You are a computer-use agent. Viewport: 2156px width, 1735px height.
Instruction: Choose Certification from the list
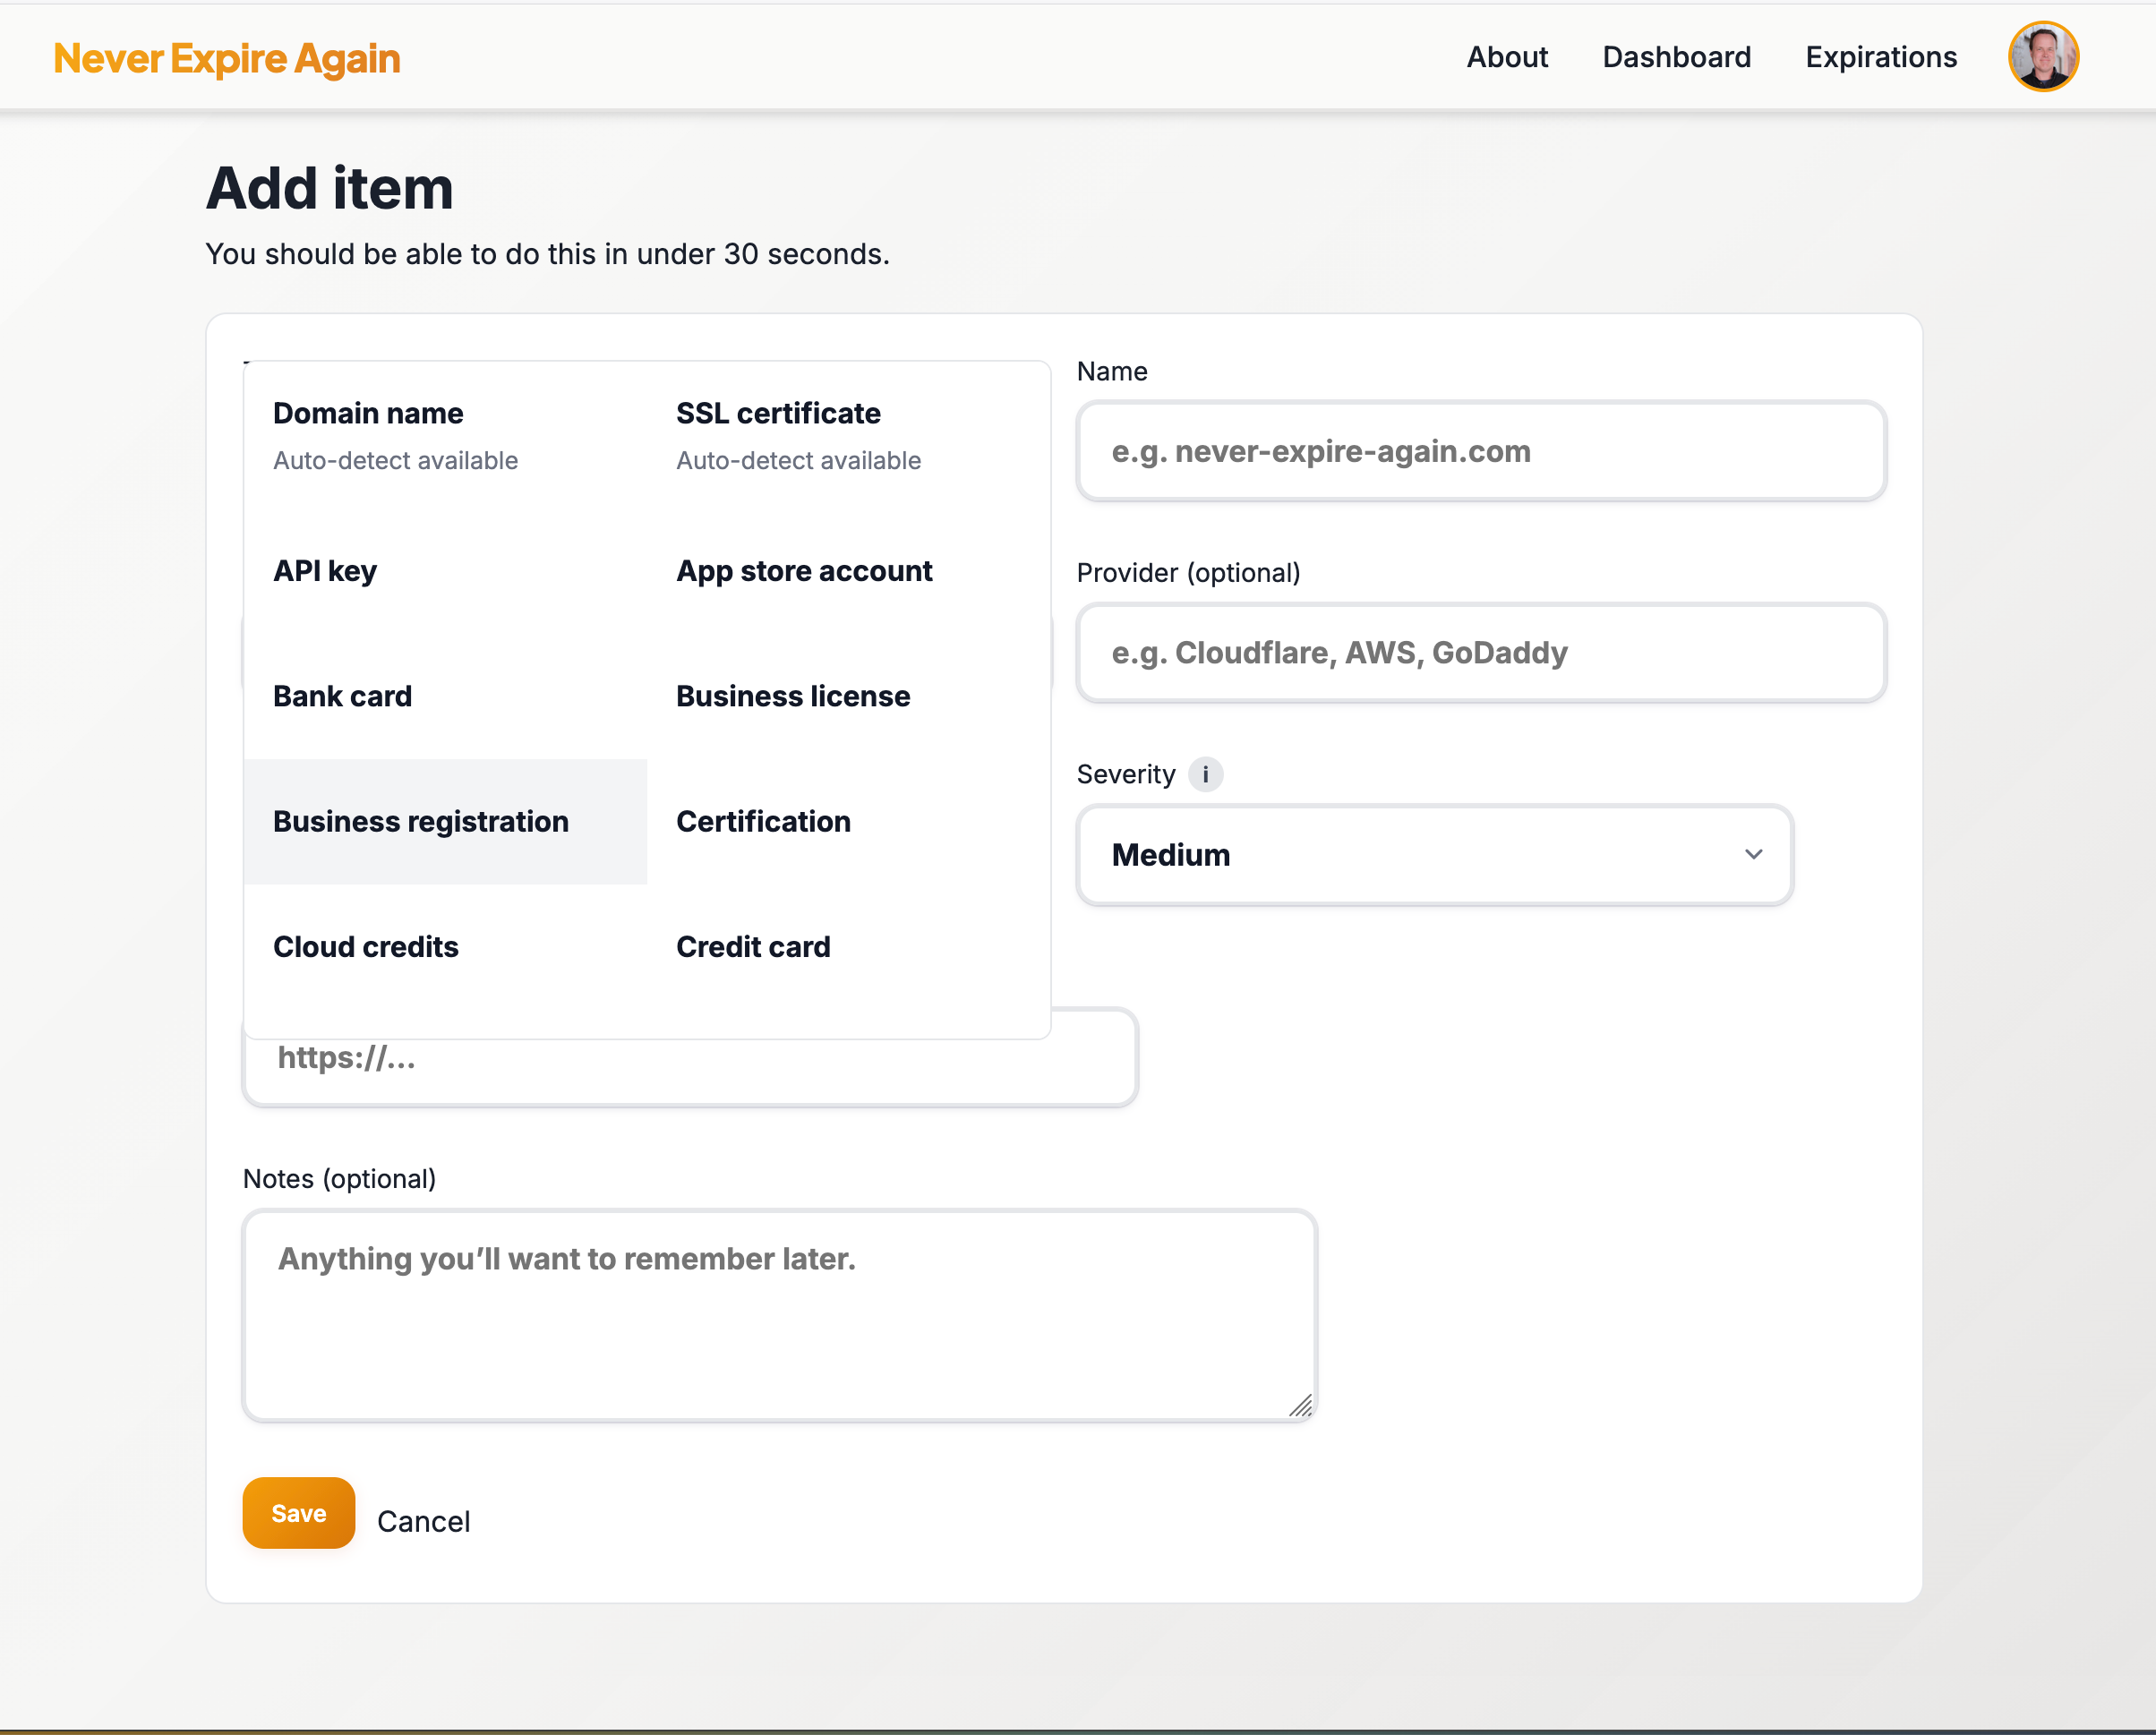[x=763, y=821]
